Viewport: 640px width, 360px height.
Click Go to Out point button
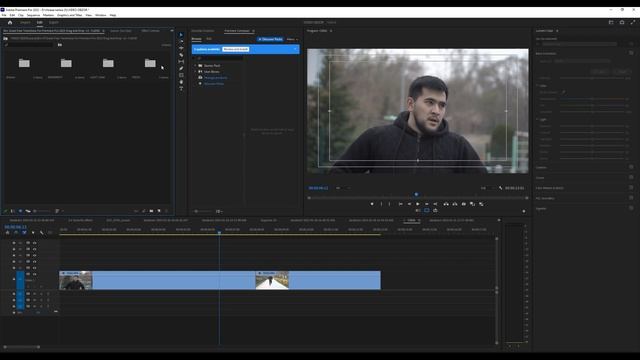(435, 204)
